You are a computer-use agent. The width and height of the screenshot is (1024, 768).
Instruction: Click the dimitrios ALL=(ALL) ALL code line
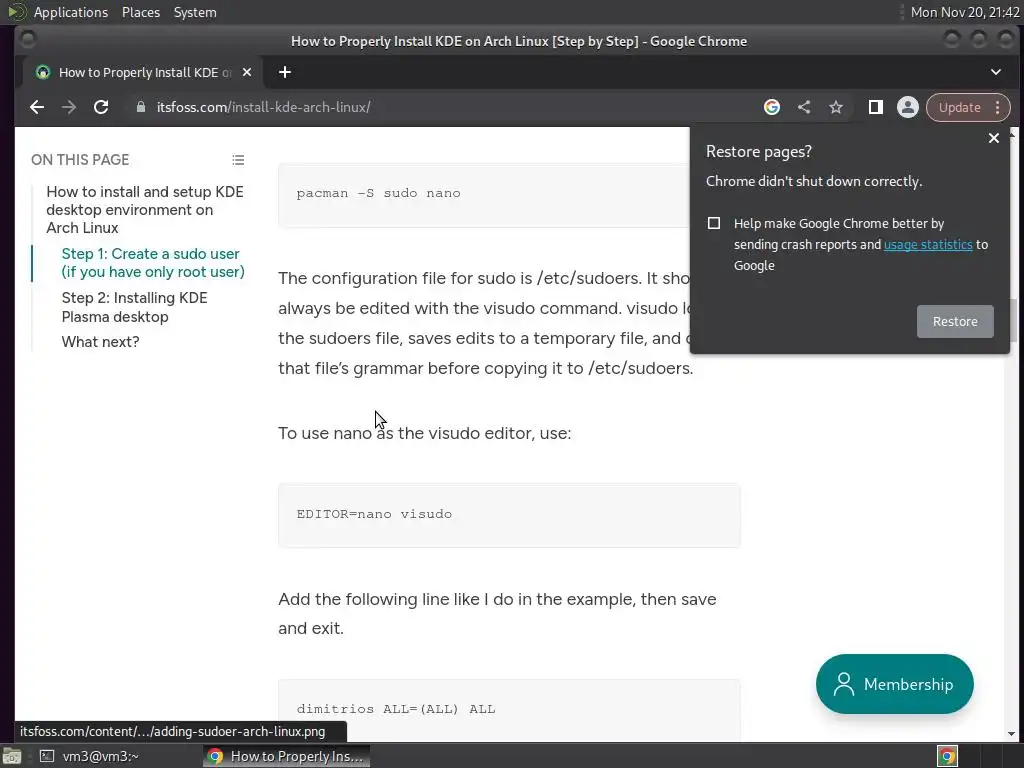tap(396, 709)
